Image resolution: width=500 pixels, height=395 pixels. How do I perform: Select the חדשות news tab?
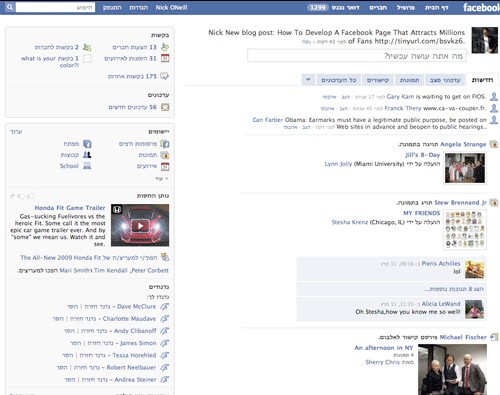[482, 80]
